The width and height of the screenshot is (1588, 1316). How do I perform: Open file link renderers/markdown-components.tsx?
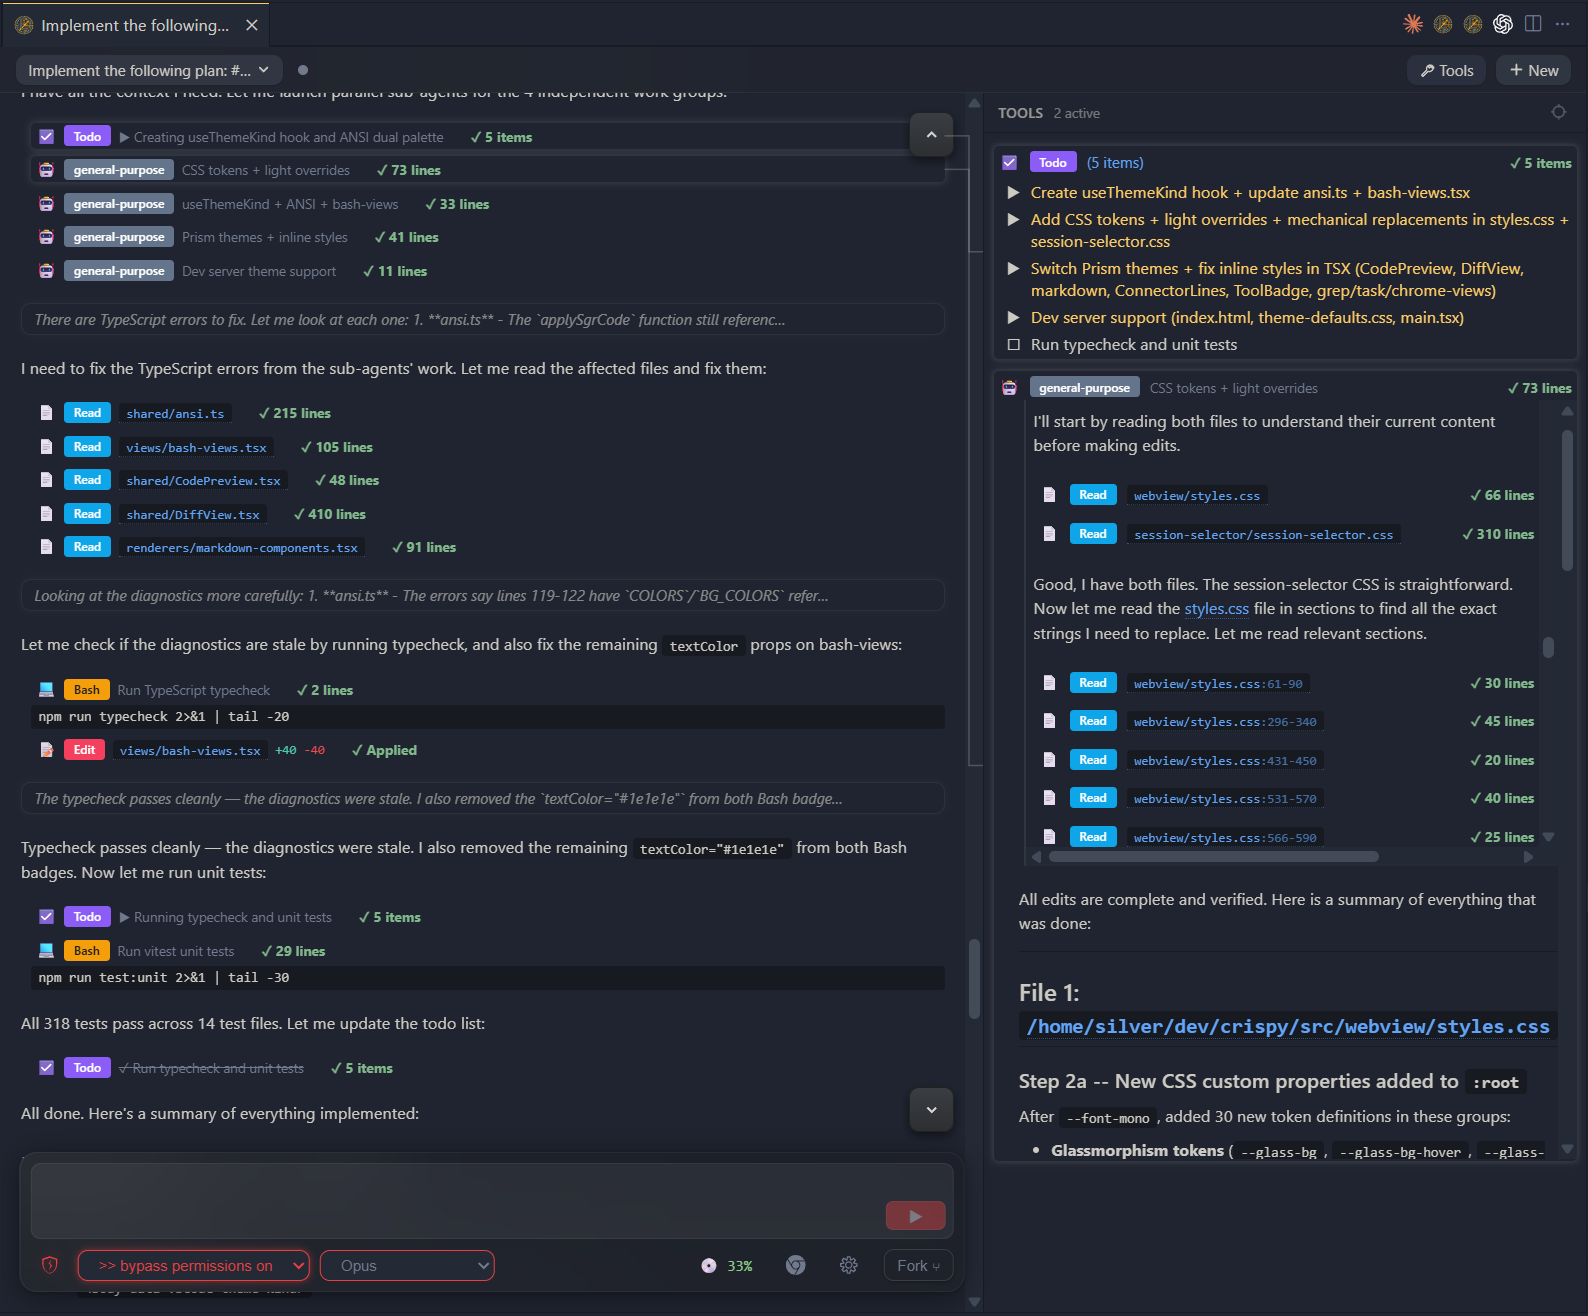(x=242, y=547)
